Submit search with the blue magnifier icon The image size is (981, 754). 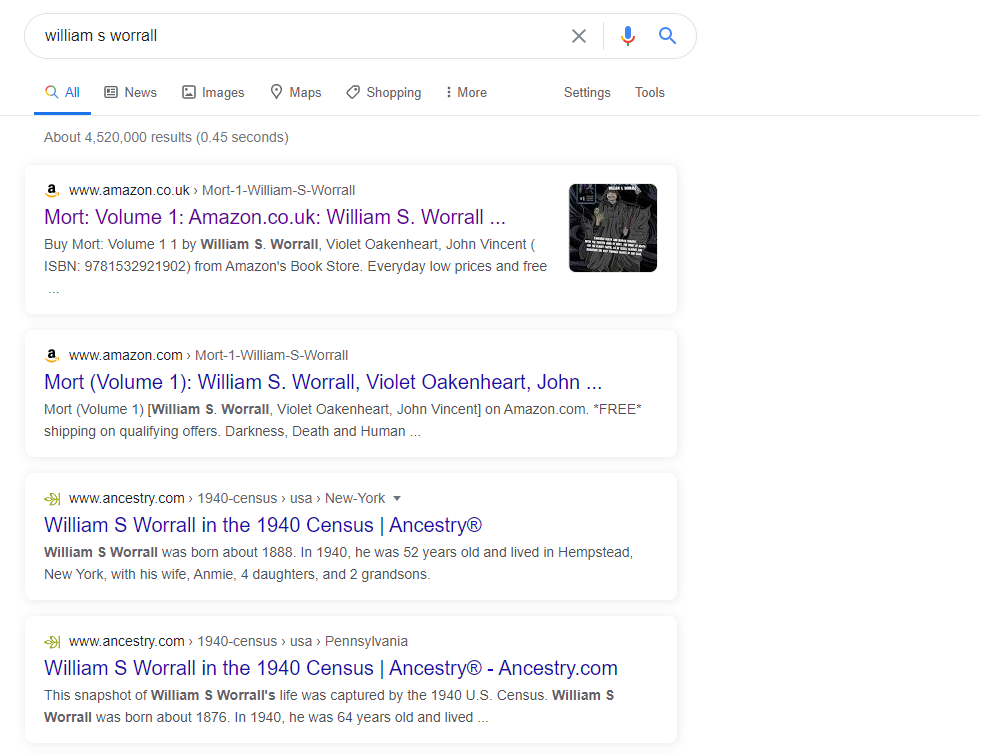coord(668,36)
